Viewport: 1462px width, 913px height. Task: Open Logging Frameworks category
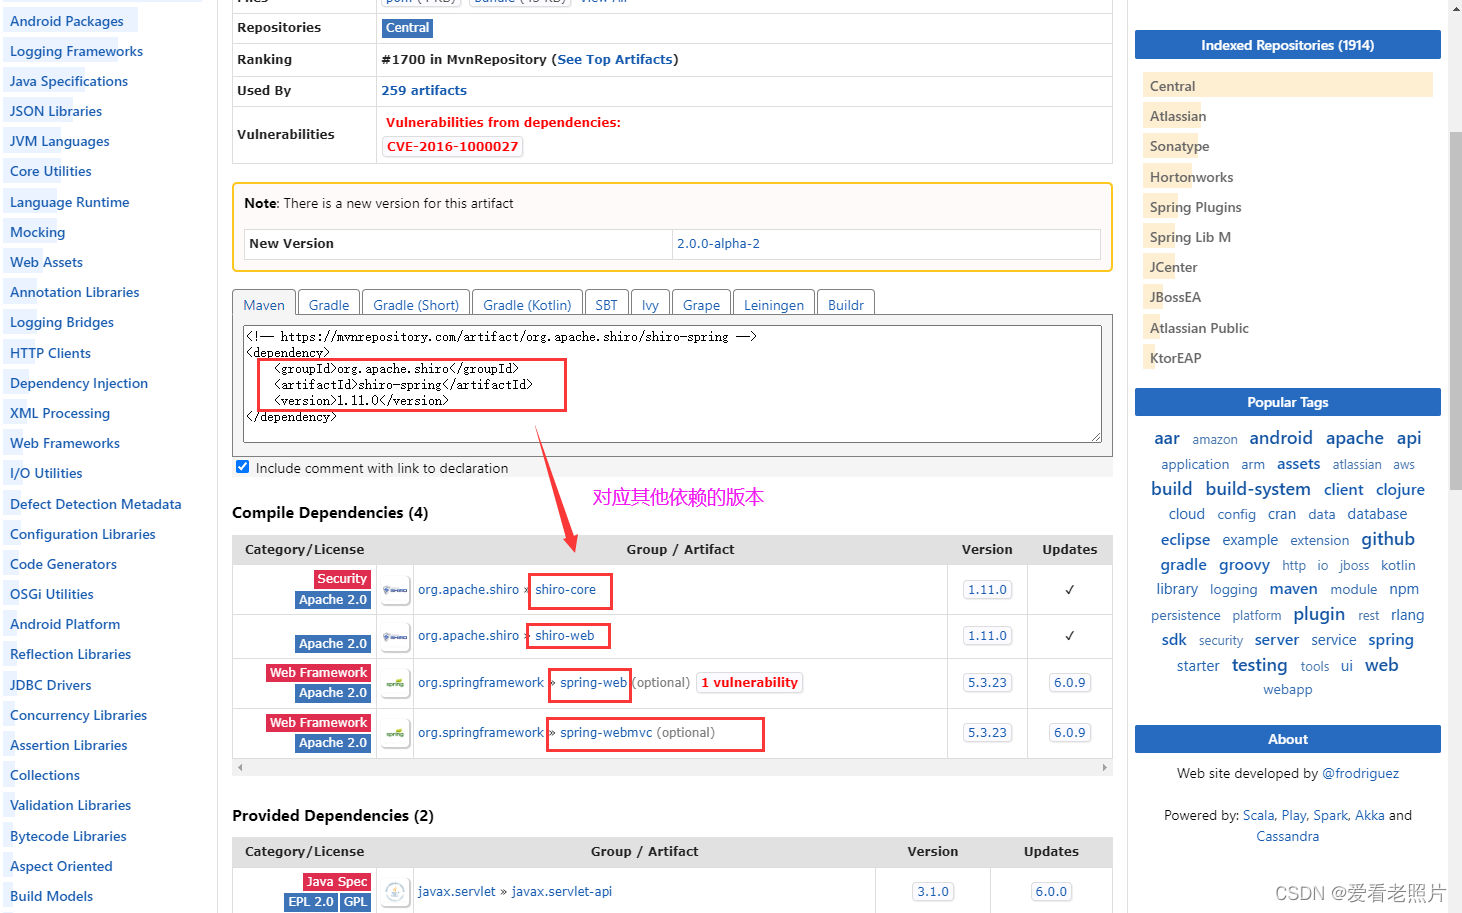(x=76, y=51)
